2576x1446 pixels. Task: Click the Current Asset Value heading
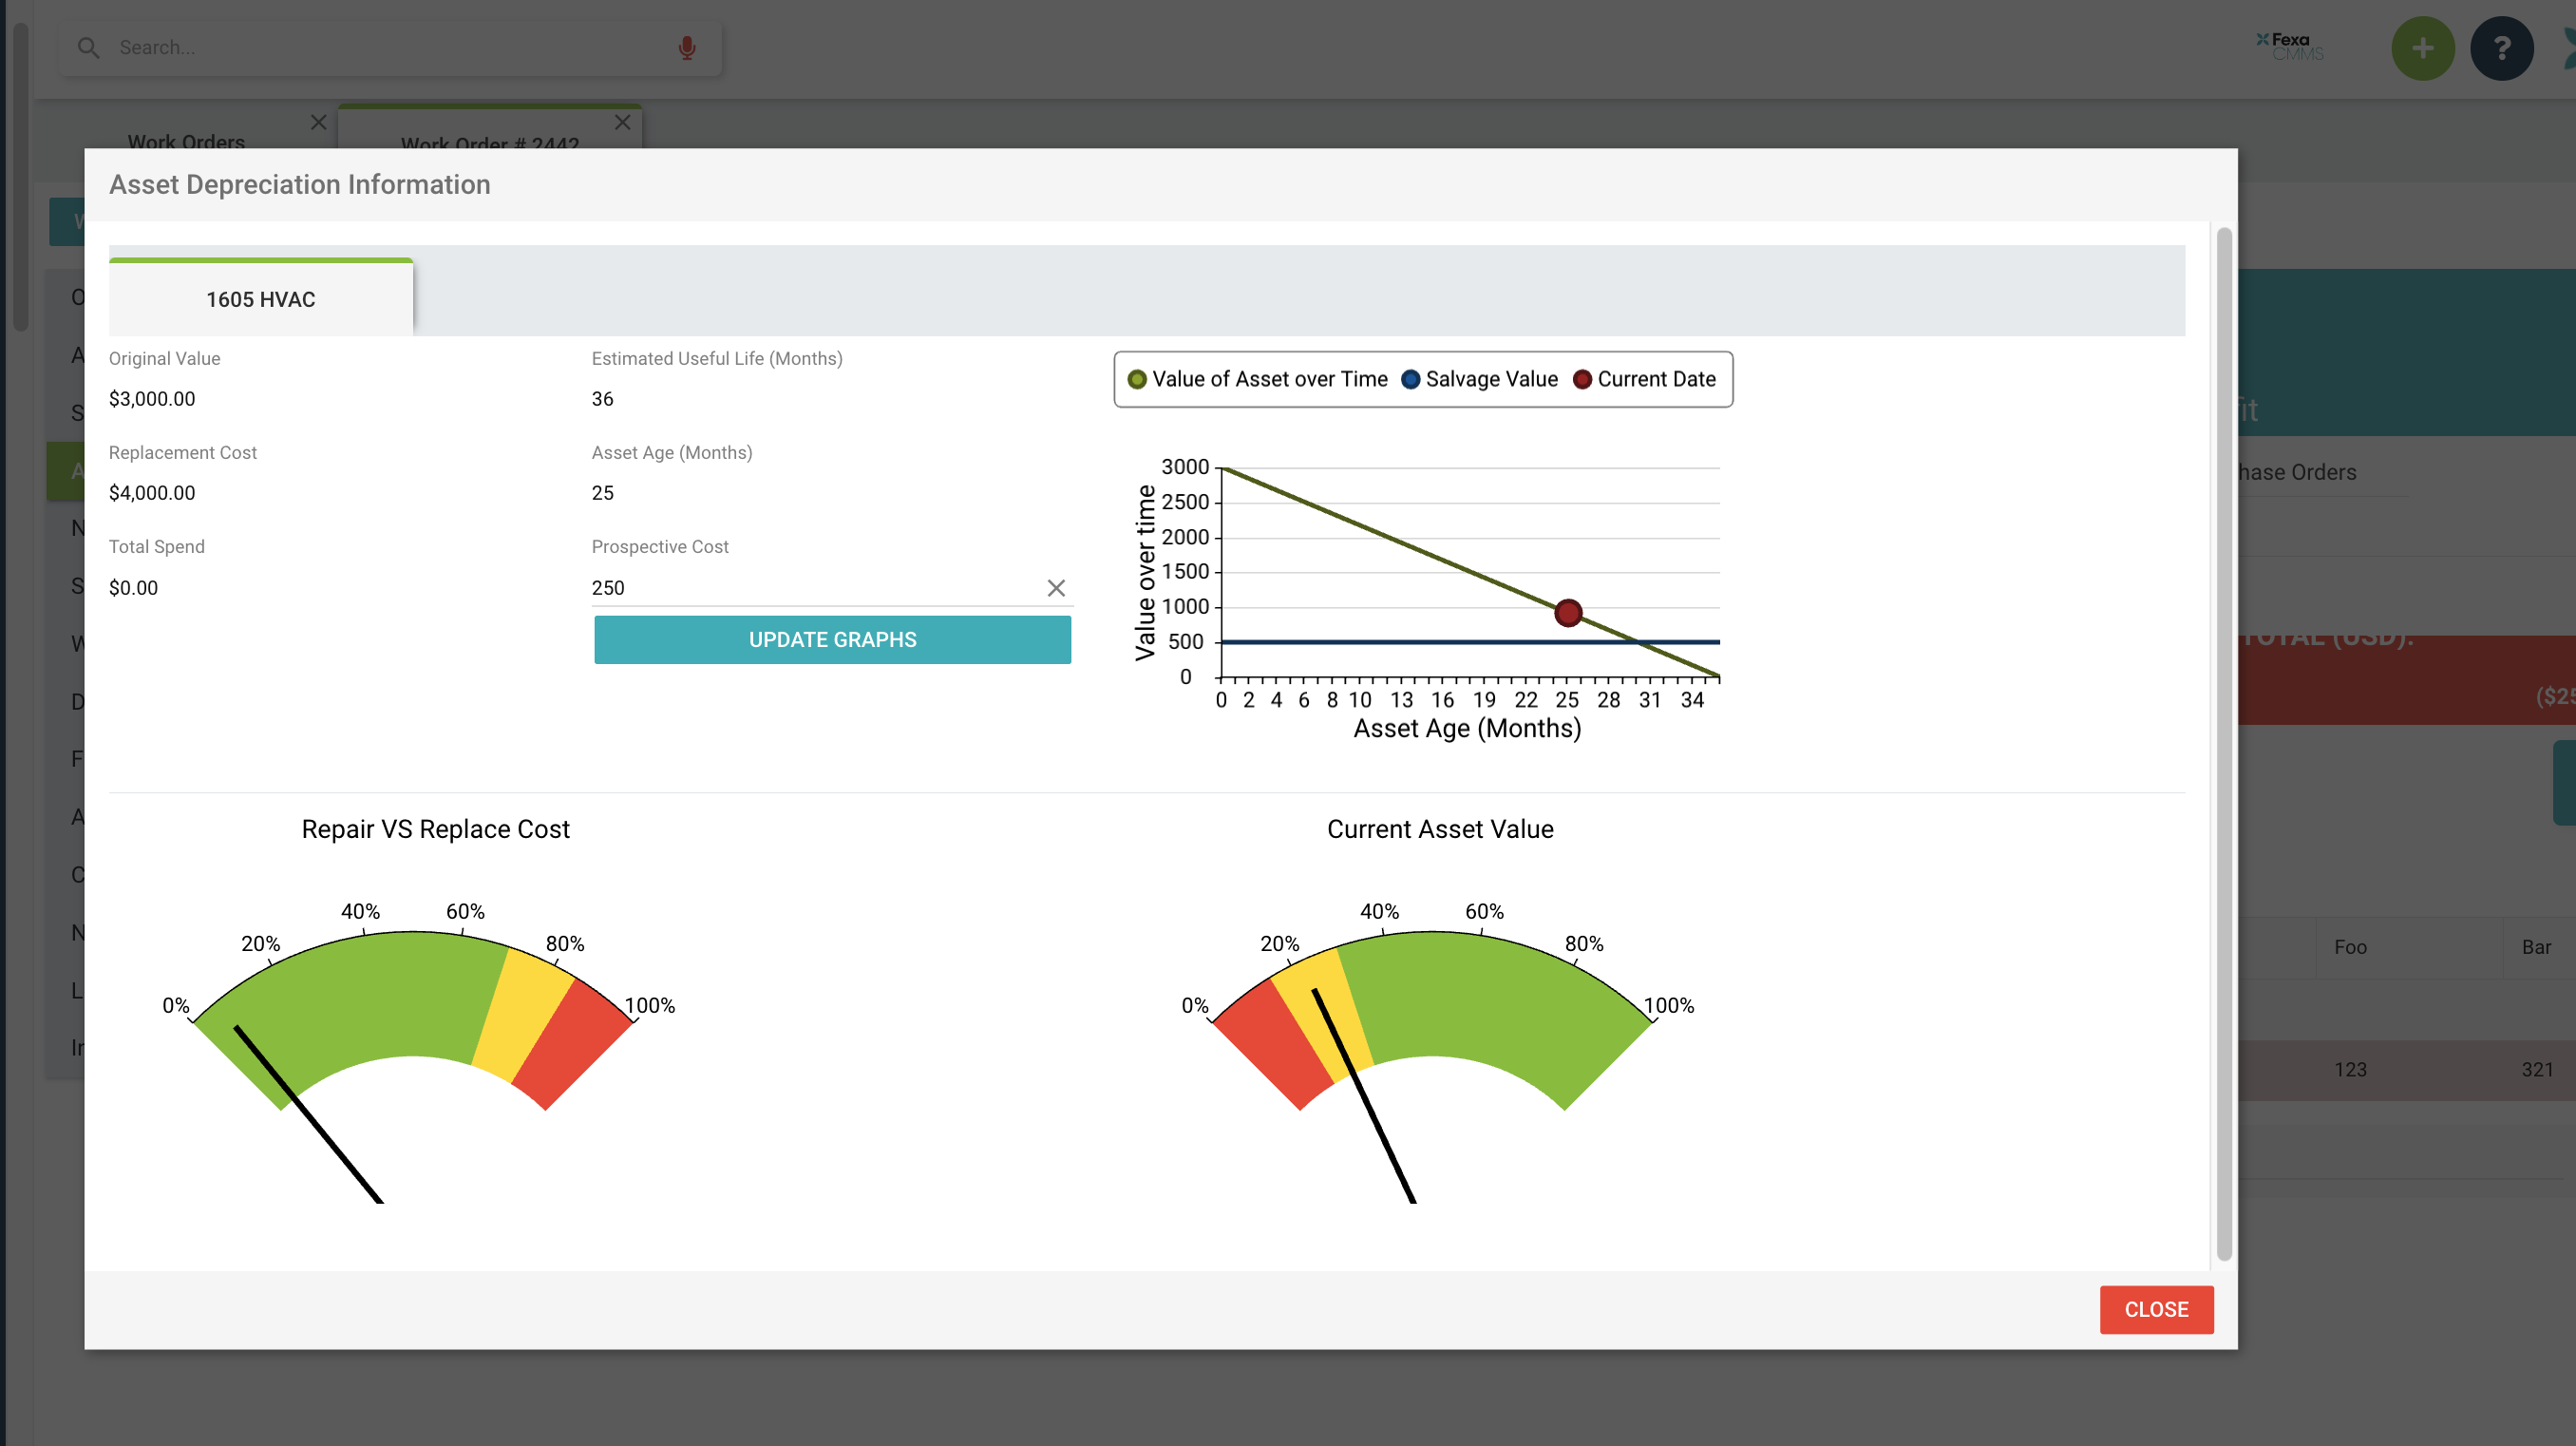tap(1439, 829)
